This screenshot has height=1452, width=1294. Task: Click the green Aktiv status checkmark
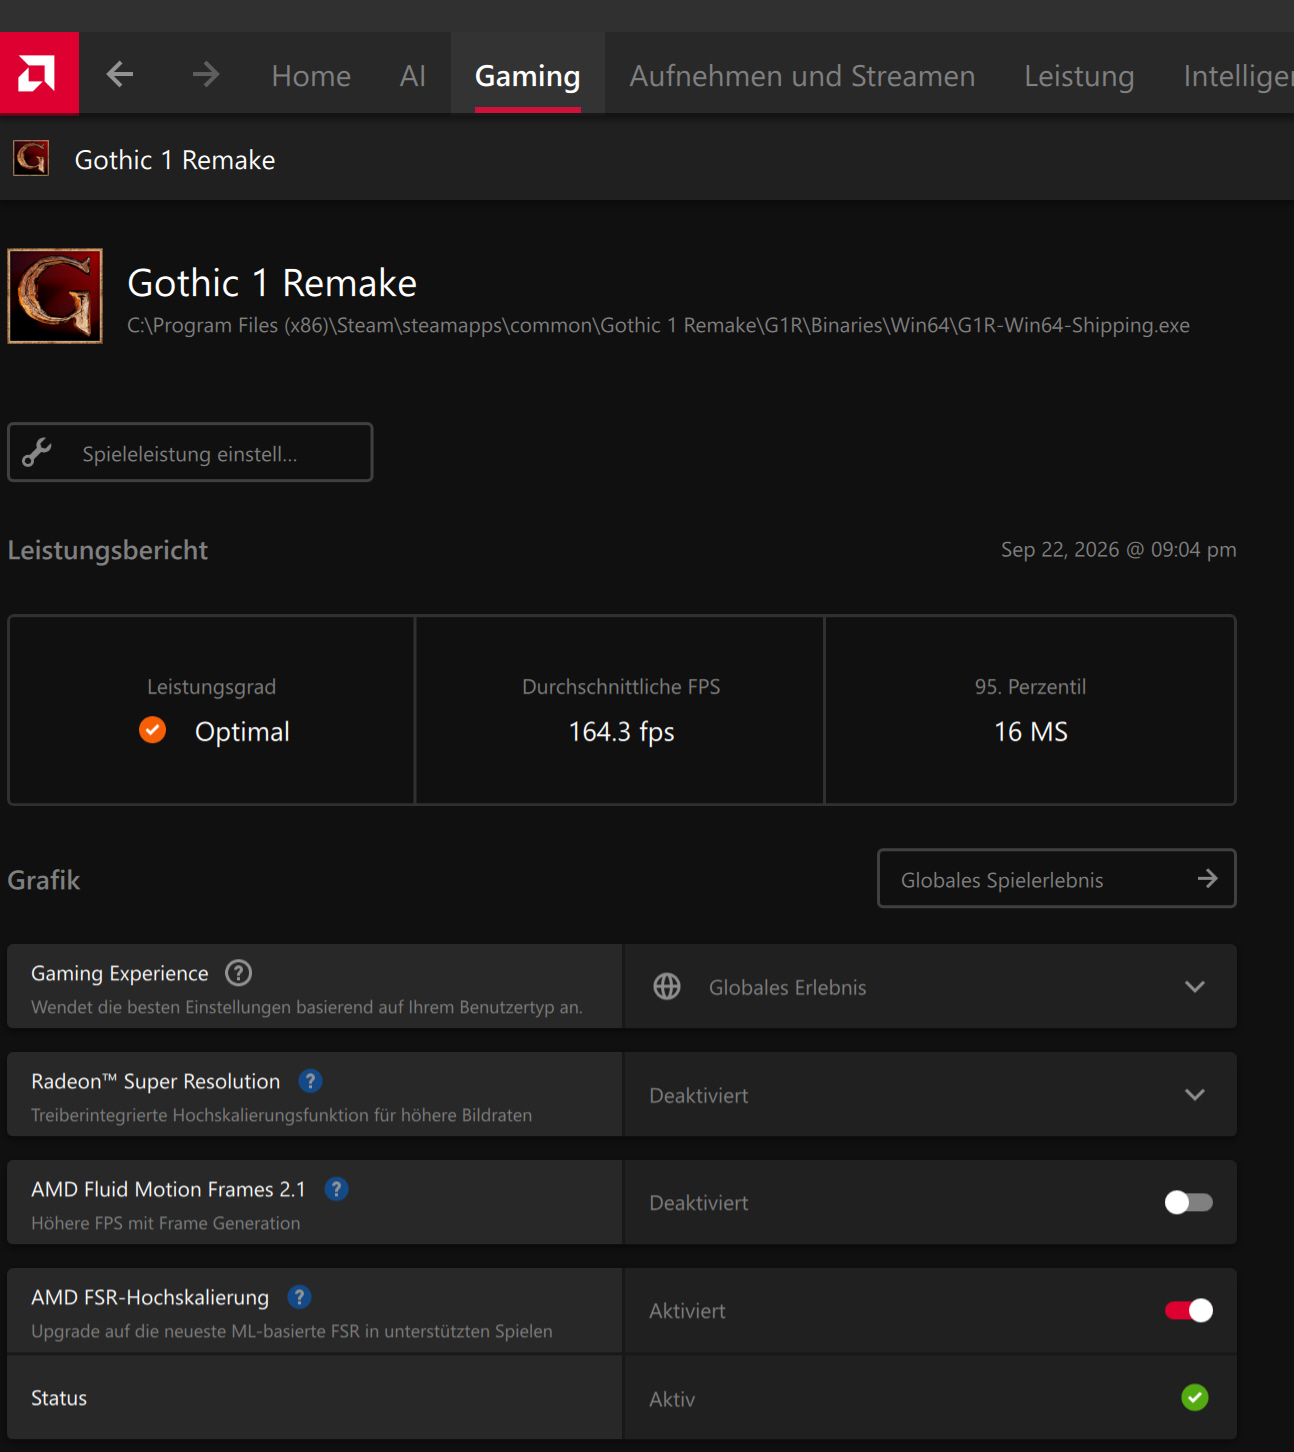pyautogui.click(x=1195, y=1397)
